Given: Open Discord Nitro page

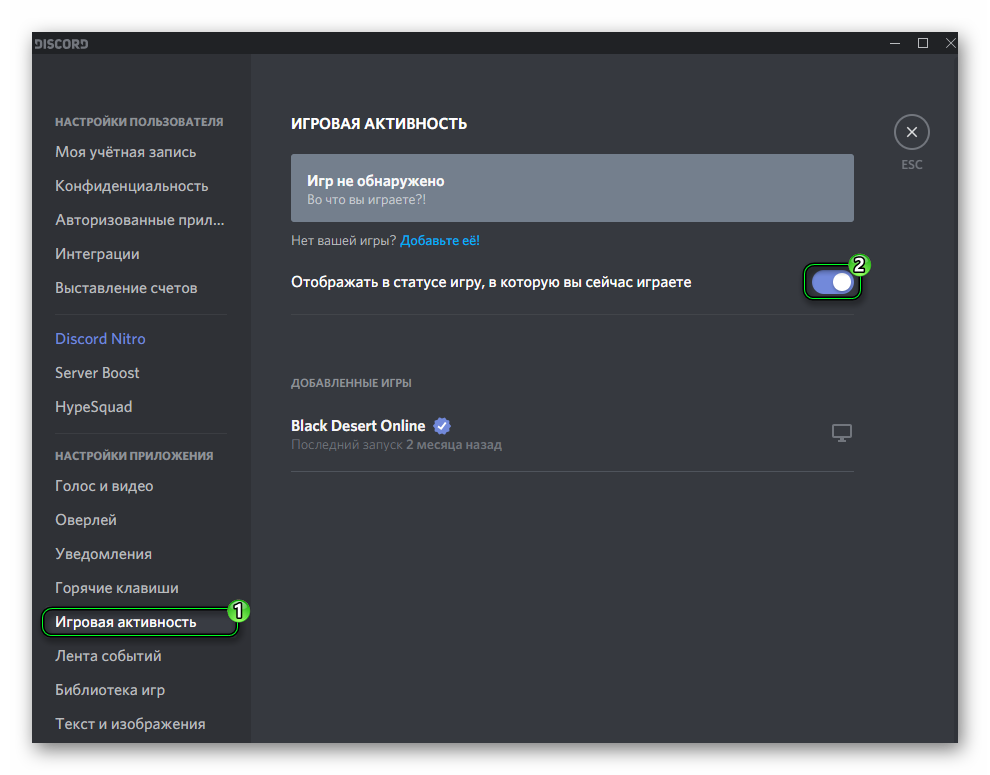Looking at the screenshot, I should 100,339.
